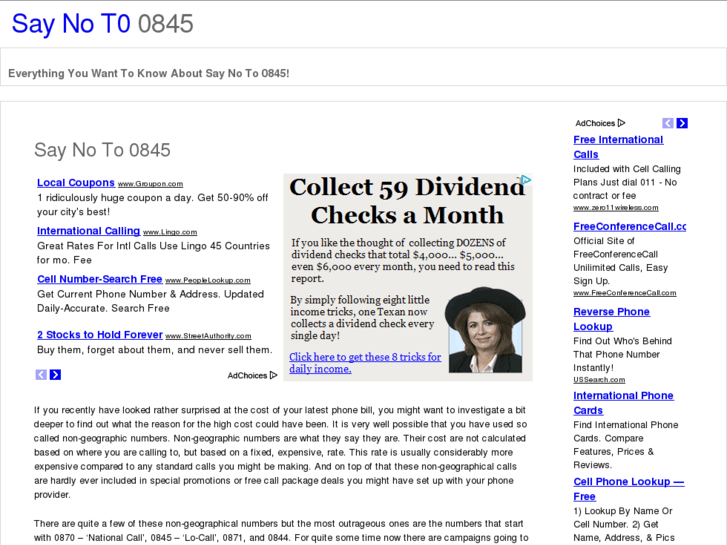Open the Free International Calls sidebar link
The image size is (727, 545).
(618, 147)
